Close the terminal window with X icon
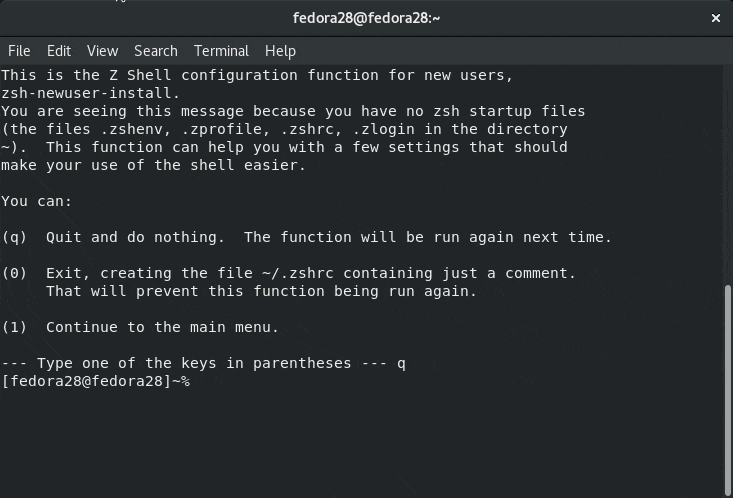The image size is (733, 498). 715,18
